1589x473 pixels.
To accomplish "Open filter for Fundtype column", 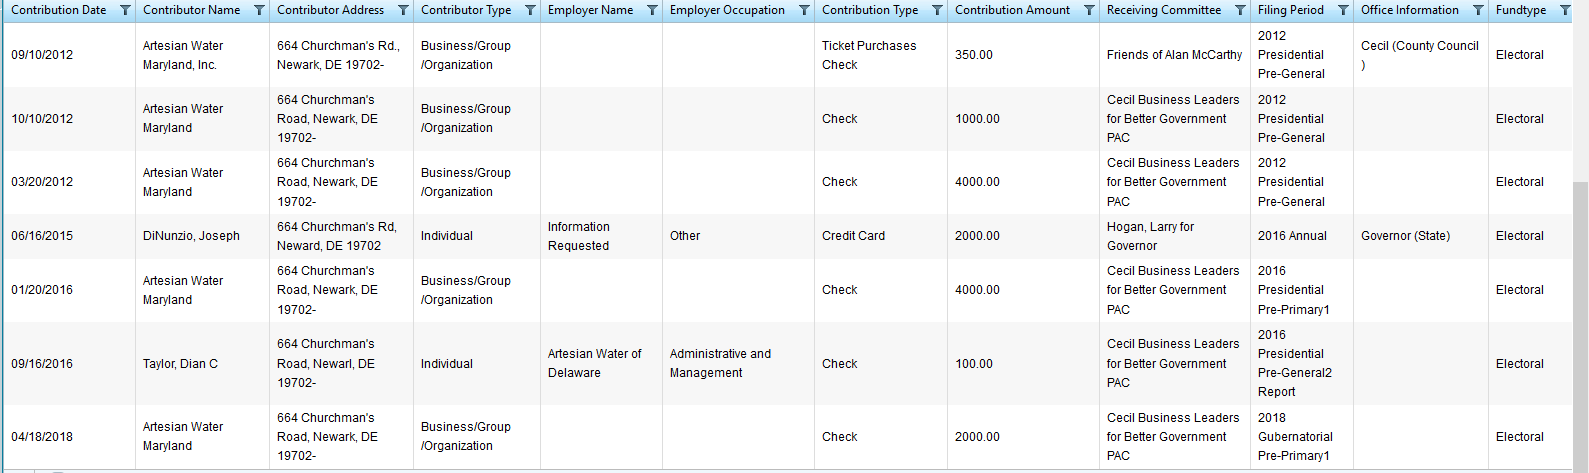I will 1565,11.
